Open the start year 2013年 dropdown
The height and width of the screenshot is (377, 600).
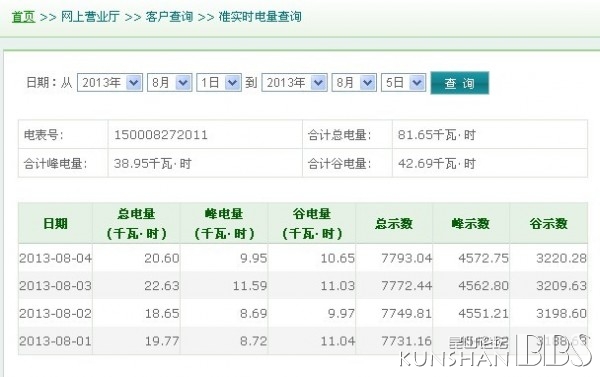point(110,82)
